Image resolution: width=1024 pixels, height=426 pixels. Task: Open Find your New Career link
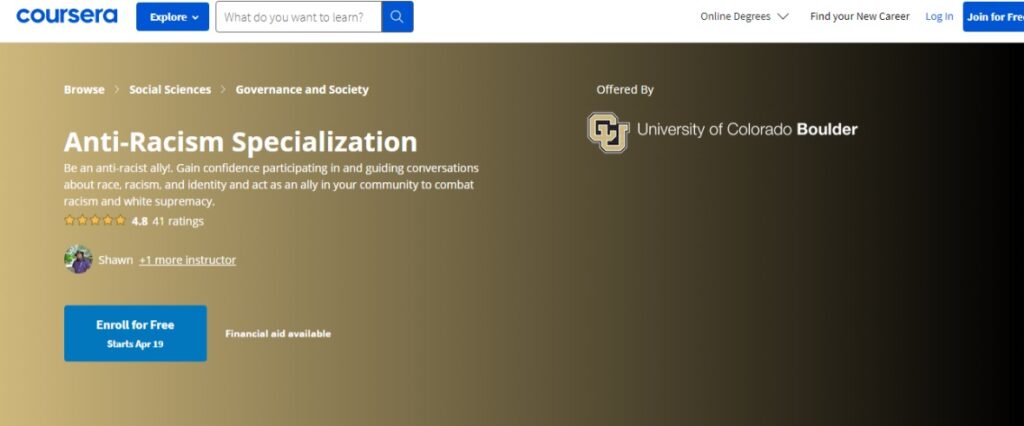[x=859, y=17]
